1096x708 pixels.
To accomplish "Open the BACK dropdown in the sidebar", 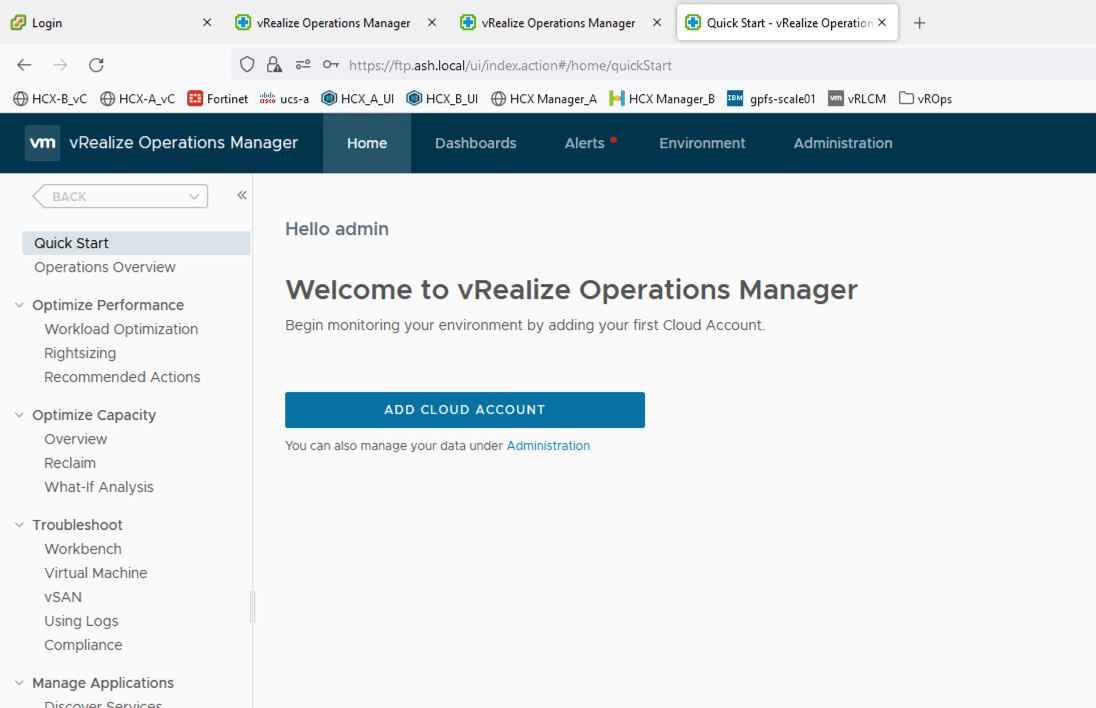I will (x=119, y=196).
